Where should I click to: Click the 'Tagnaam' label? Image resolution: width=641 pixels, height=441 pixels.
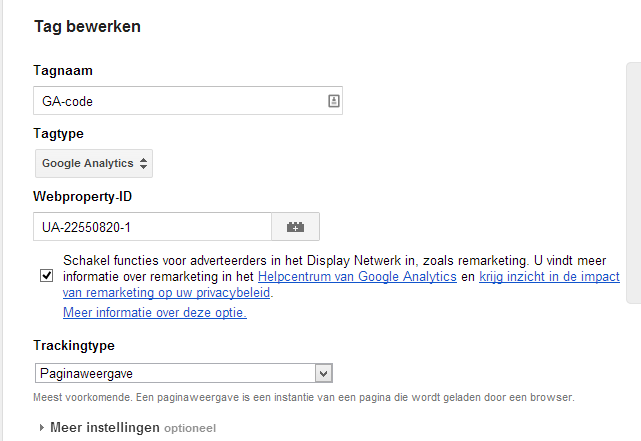63,71
